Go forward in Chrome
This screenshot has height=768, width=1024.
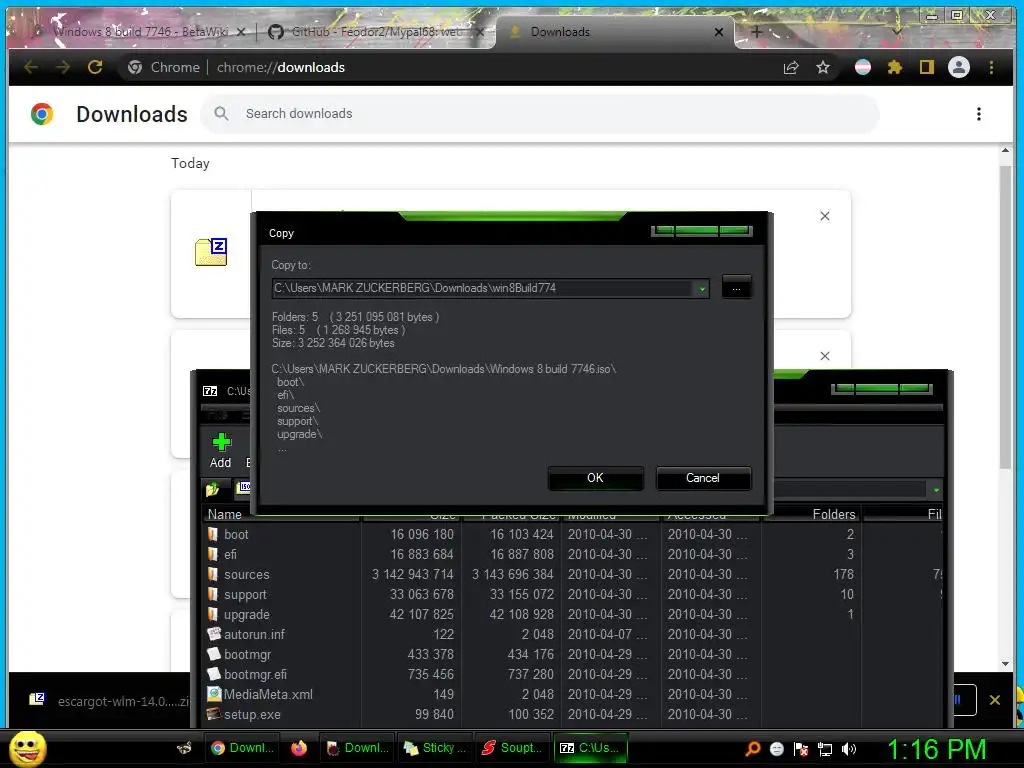pos(63,67)
